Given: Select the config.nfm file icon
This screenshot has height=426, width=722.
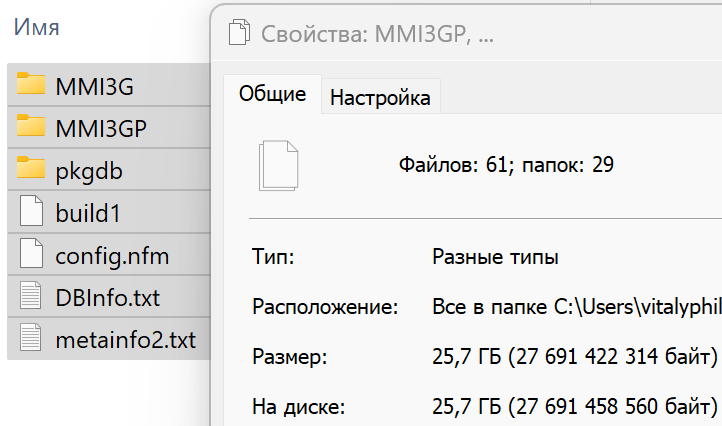Looking at the screenshot, I should pos(31,253).
